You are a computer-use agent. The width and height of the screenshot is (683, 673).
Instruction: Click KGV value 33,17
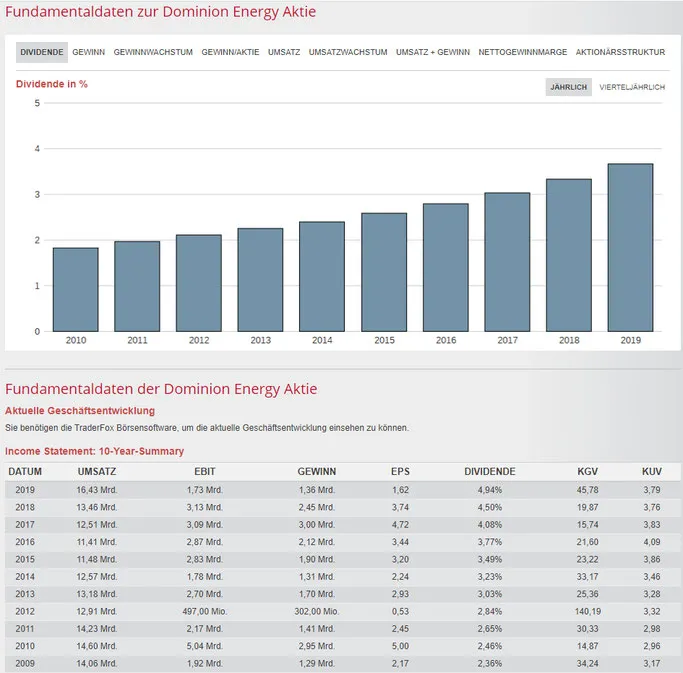pyautogui.click(x=588, y=576)
